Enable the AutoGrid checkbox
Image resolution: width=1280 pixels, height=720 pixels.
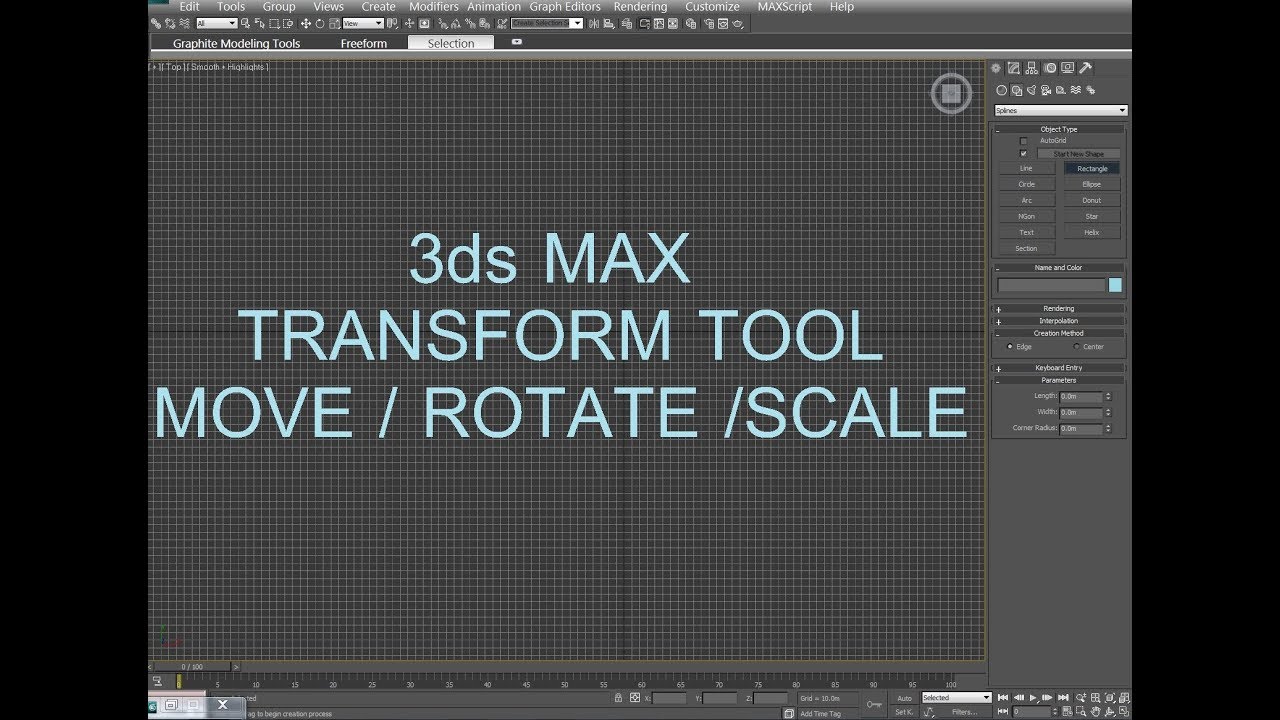1023,141
